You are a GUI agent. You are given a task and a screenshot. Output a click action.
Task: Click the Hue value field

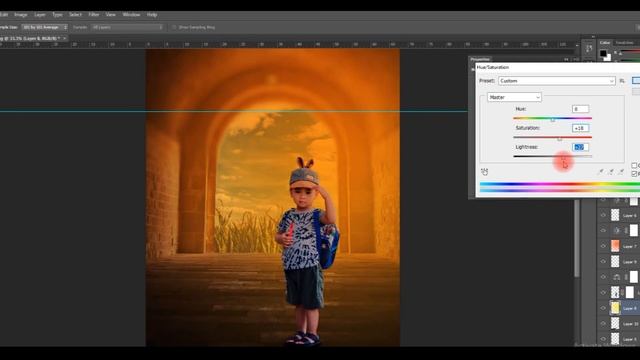click(580, 109)
